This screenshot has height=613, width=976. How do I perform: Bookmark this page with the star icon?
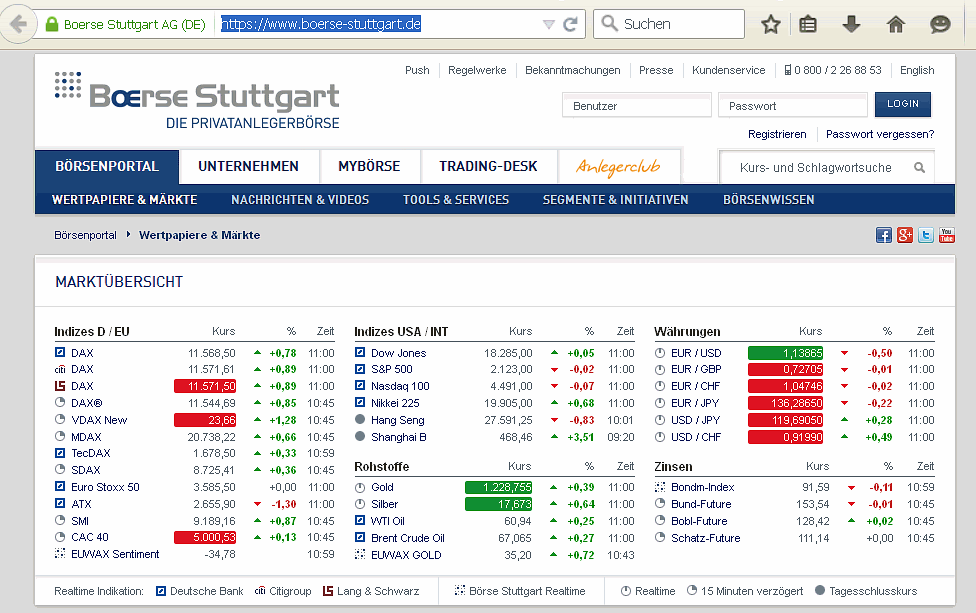click(771, 24)
